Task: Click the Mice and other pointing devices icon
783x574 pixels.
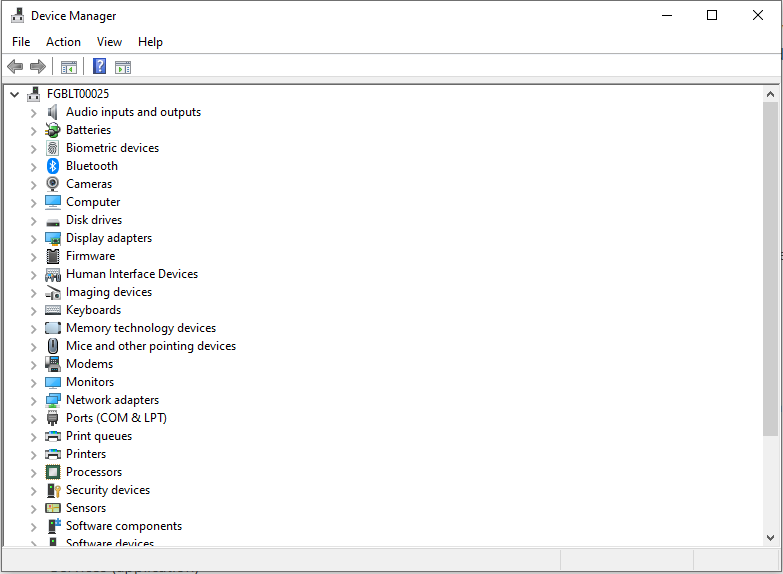Action: [x=53, y=346]
